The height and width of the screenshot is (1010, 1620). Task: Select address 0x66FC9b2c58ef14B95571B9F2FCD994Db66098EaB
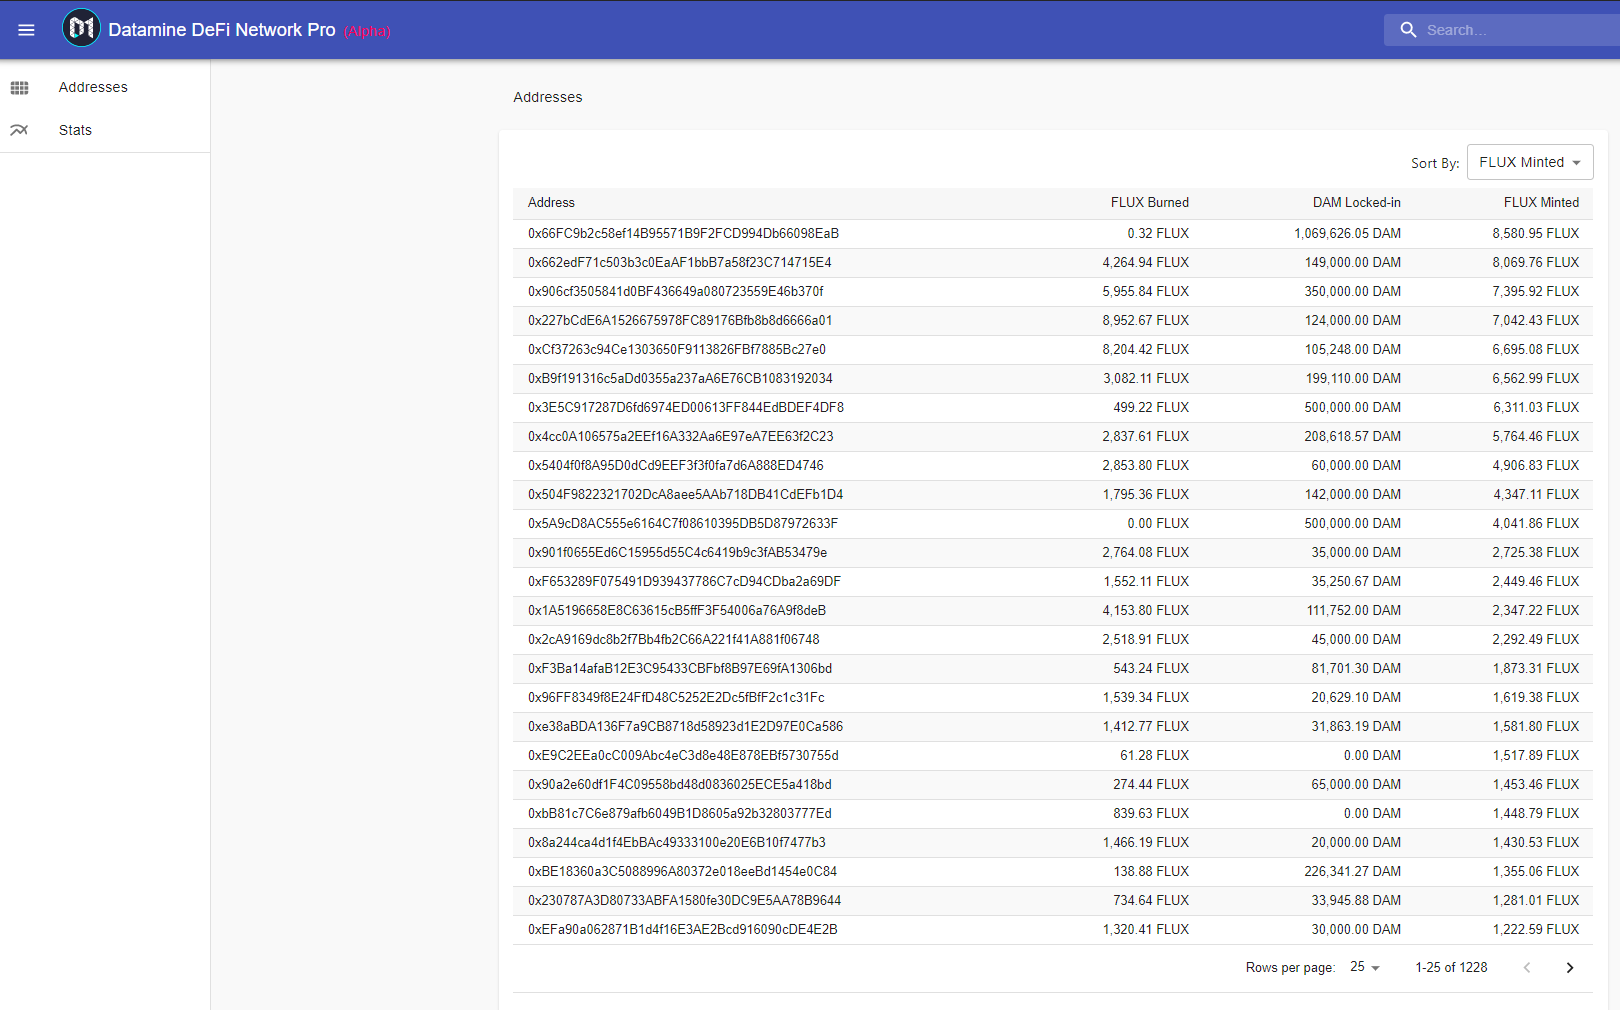[x=683, y=234]
